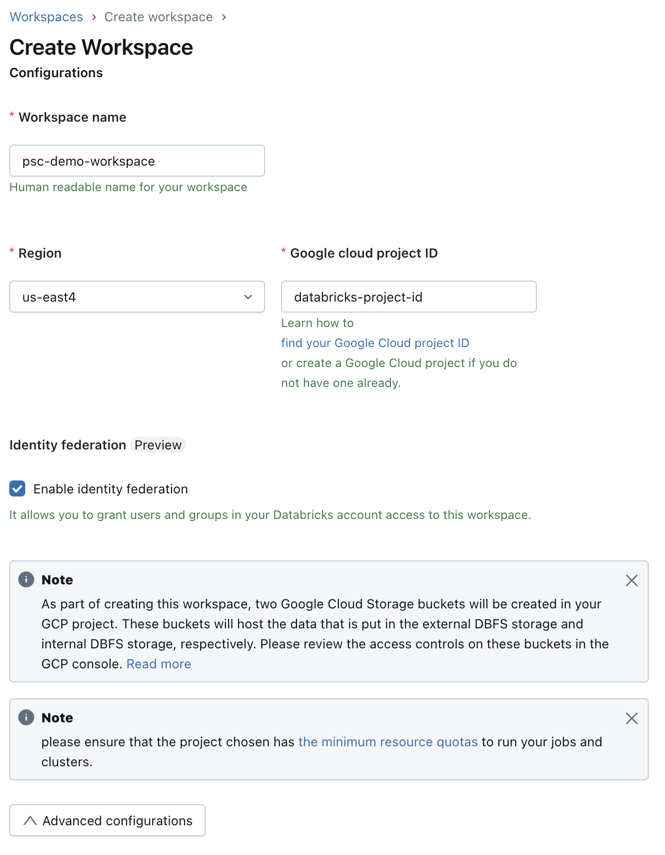Click info icon on storage buckets note

click(x=26, y=580)
